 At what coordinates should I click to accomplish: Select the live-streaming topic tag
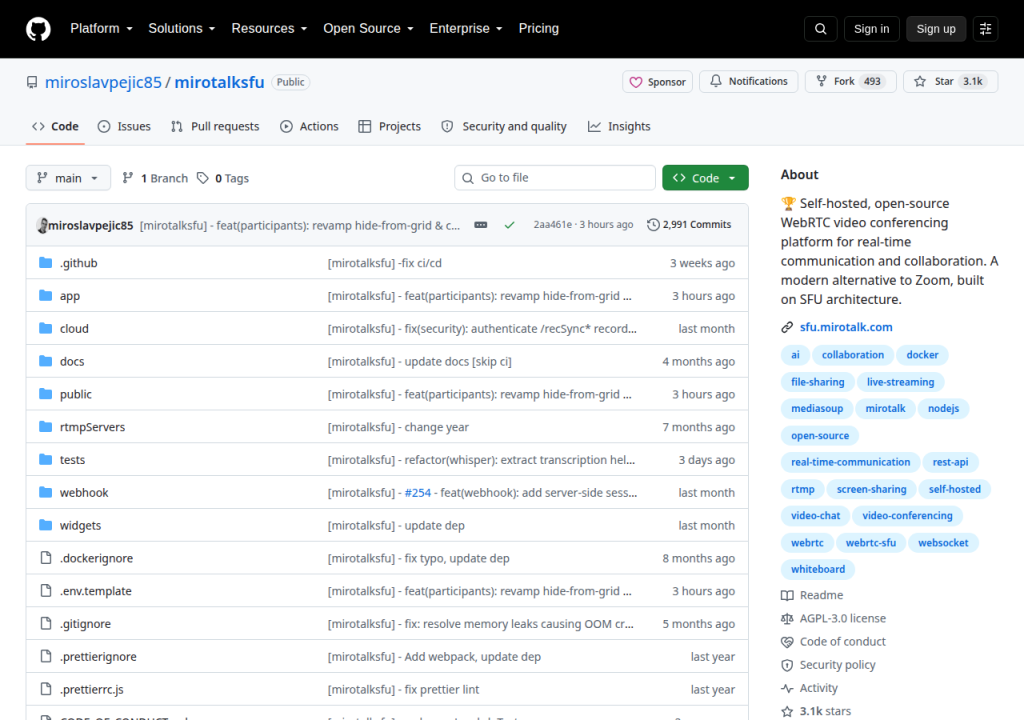point(900,382)
